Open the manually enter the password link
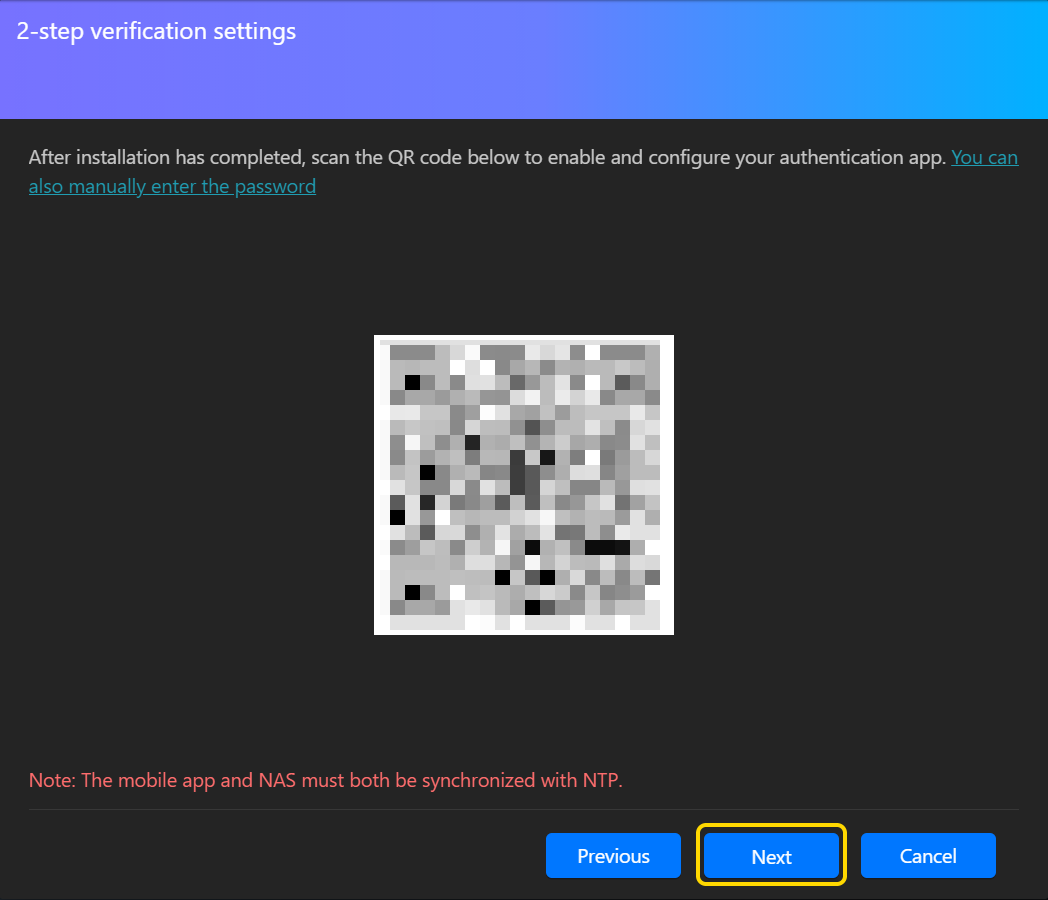This screenshot has width=1048, height=900. [172, 186]
